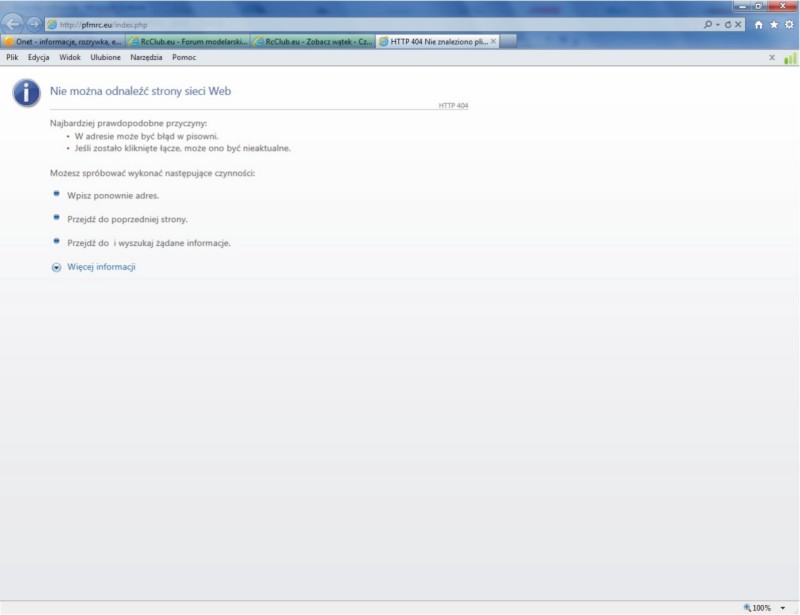
Task: Click the 'HTTP 404' error code label
Action: pyautogui.click(x=453, y=106)
